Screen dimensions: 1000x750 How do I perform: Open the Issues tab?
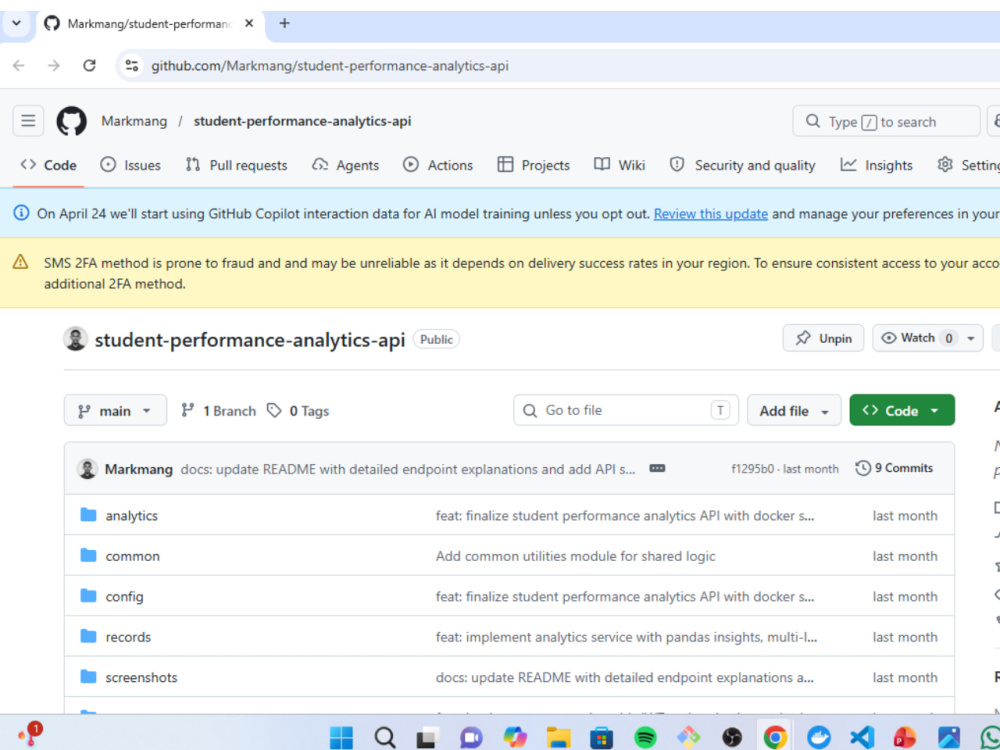pyautogui.click(x=131, y=165)
